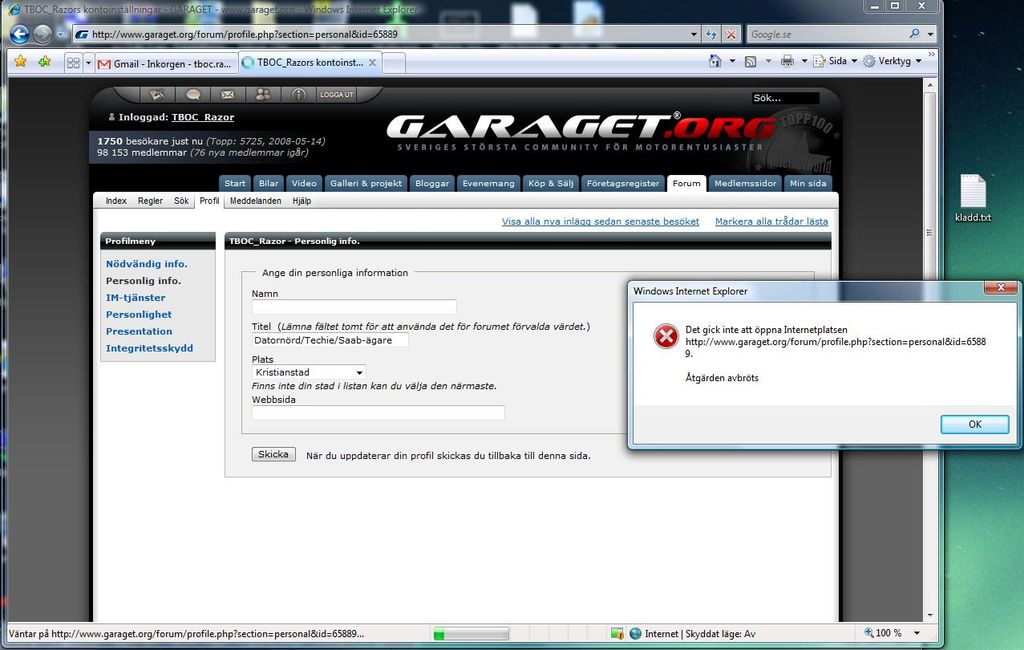Open the Verktyg (Tools) menu
The height and width of the screenshot is (650, 1024).
click(892, 61)
